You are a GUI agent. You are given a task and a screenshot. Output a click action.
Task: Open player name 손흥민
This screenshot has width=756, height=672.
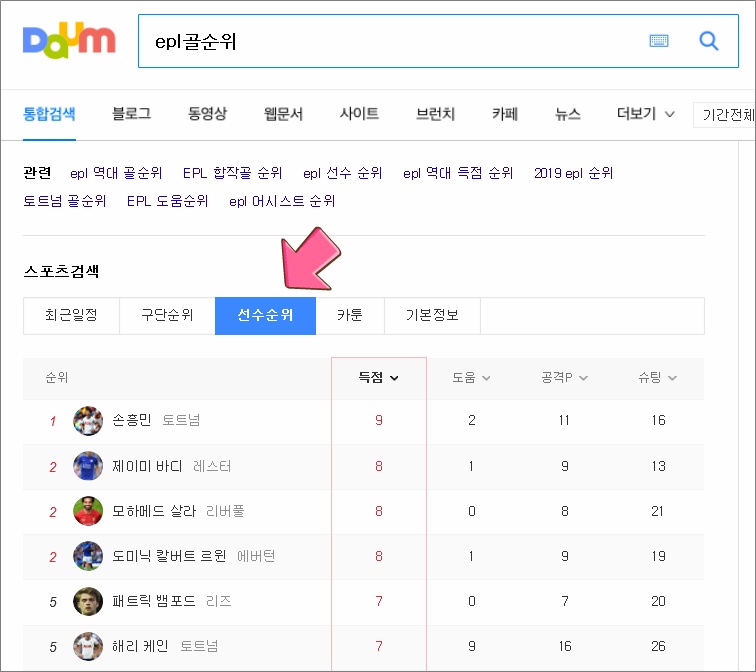132,420
